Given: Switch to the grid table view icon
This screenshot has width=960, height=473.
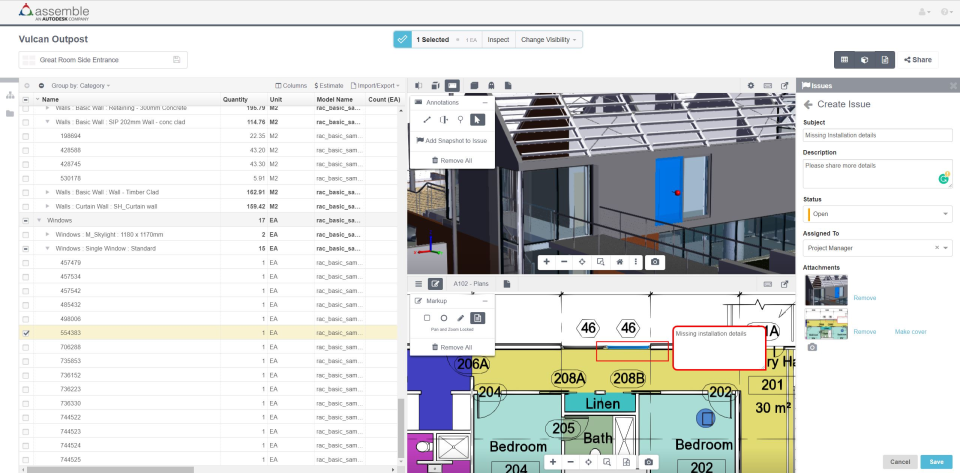Looking at the screenshot, I should coord(844,59).
